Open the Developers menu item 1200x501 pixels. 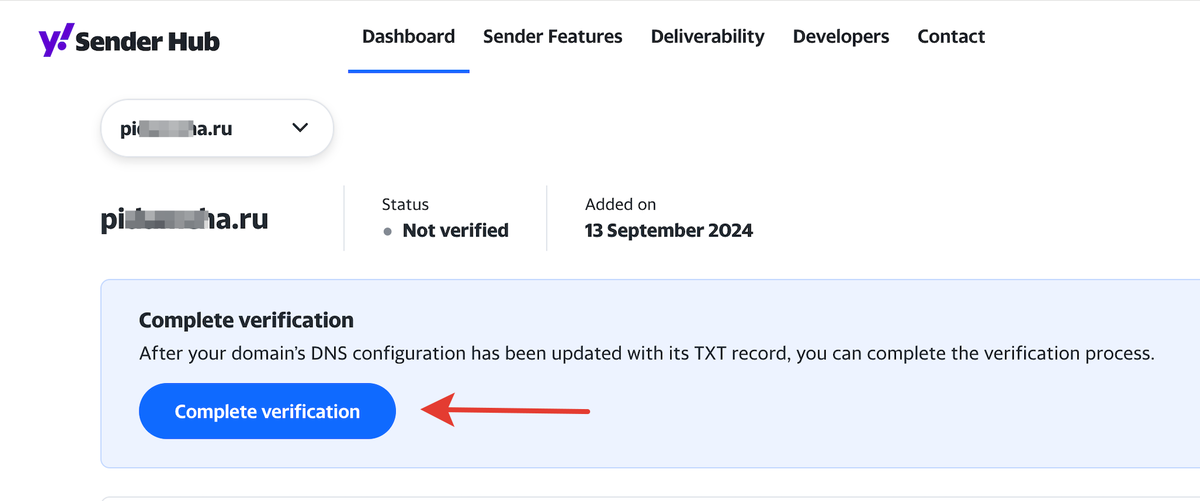pyautogui.click(x=841, y=37)
